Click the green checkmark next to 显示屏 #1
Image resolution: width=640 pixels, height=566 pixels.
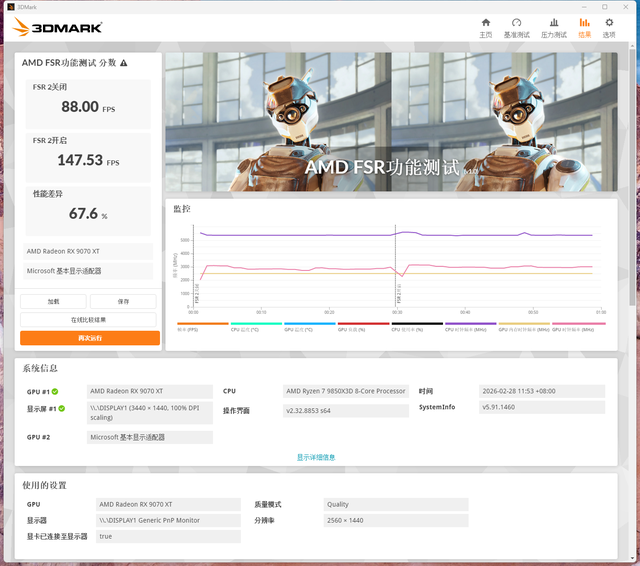point(62,408)
